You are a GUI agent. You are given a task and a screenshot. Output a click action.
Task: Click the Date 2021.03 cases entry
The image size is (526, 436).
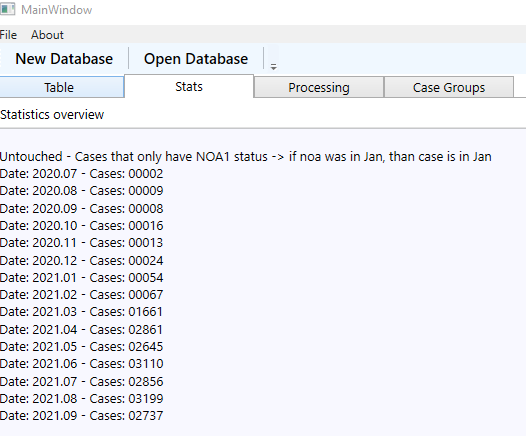click(82, 312)
